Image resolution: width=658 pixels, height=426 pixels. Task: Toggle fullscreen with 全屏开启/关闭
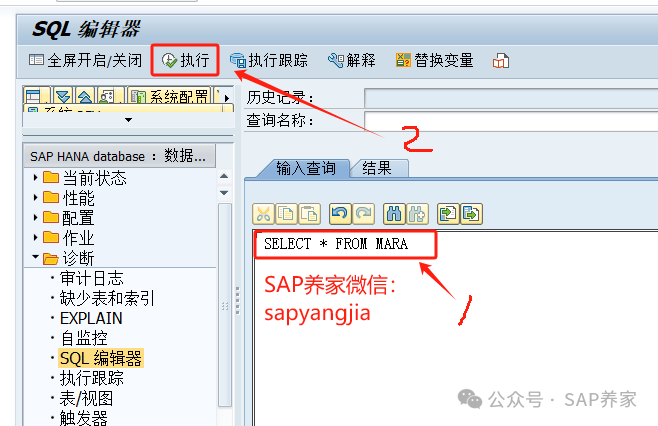(86, 60)
